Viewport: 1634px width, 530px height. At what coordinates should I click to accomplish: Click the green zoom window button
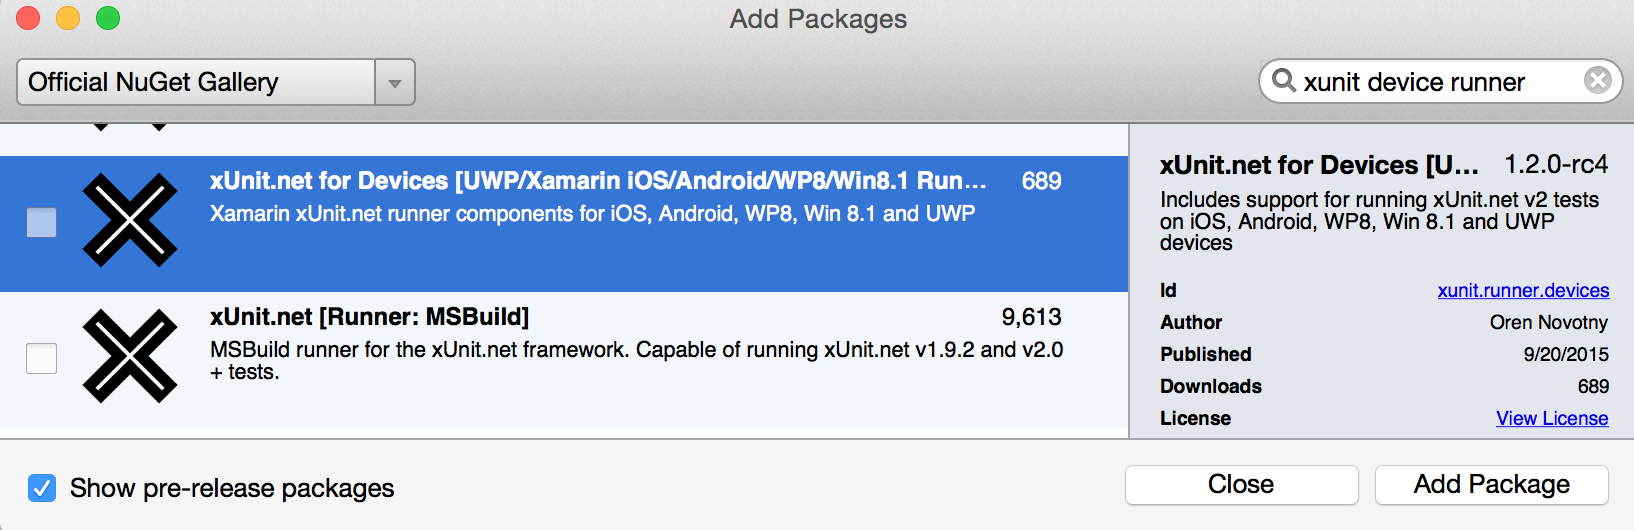pos(108,18)
